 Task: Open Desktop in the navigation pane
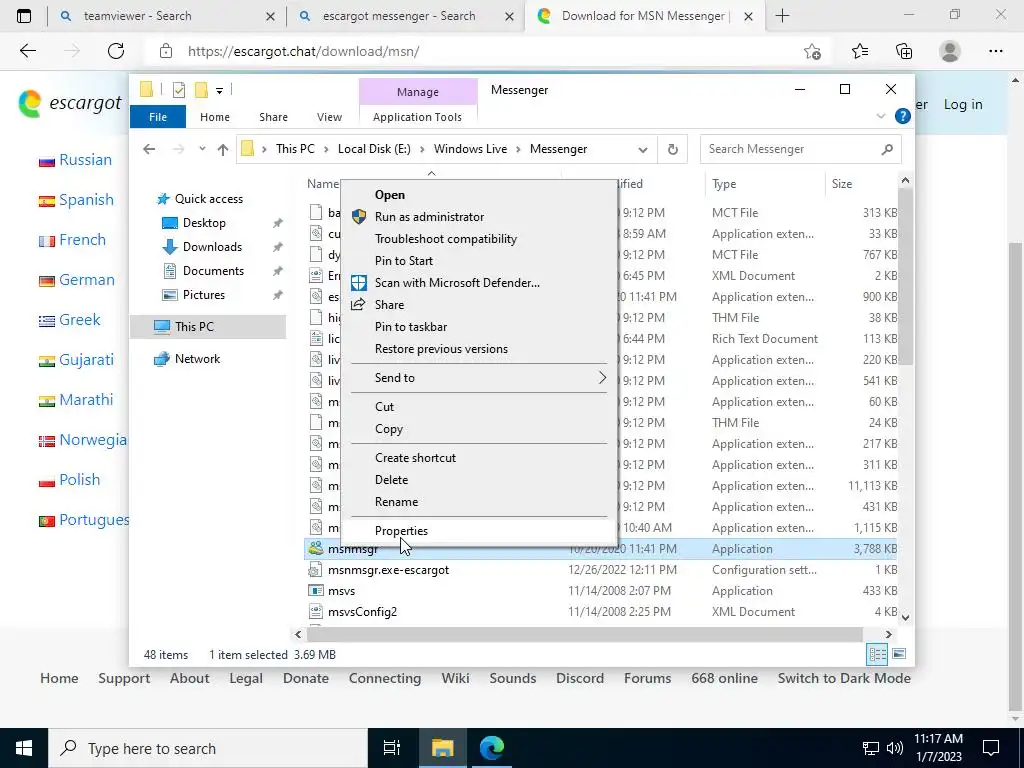pyautogui.click(x=204, y=223)
